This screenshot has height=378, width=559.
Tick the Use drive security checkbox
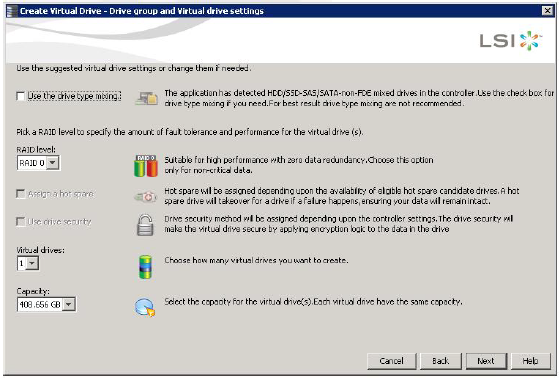[x=21, y=222]
